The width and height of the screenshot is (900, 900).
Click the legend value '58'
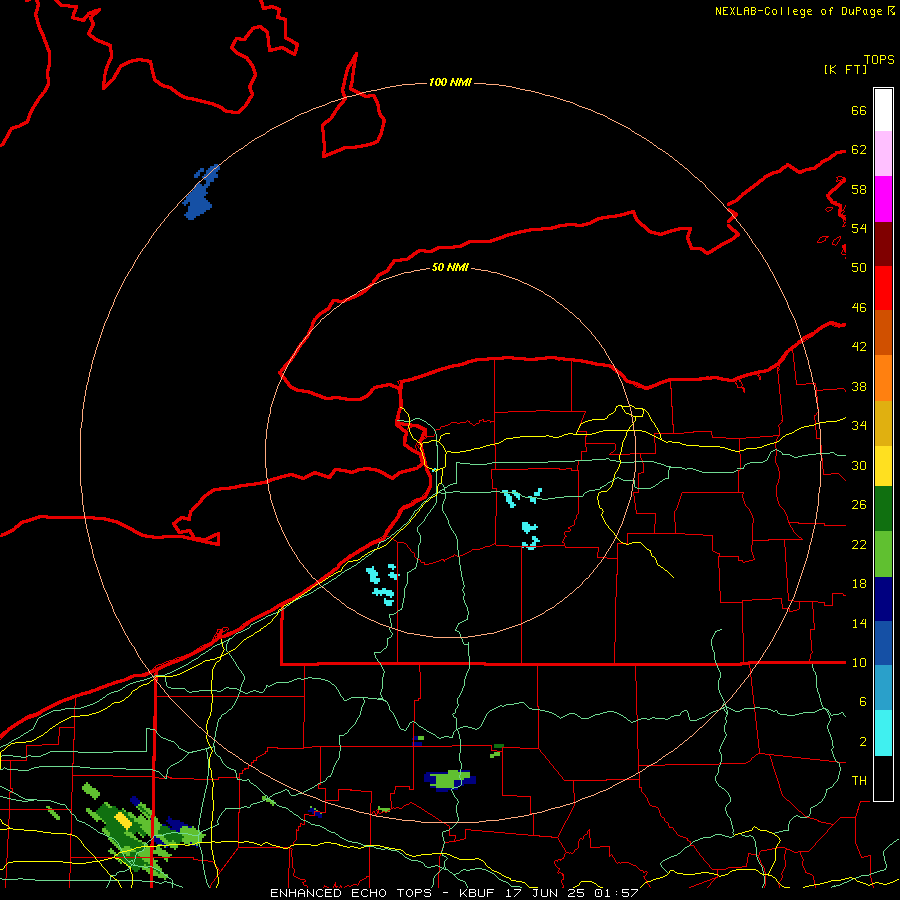coord(859,189)
